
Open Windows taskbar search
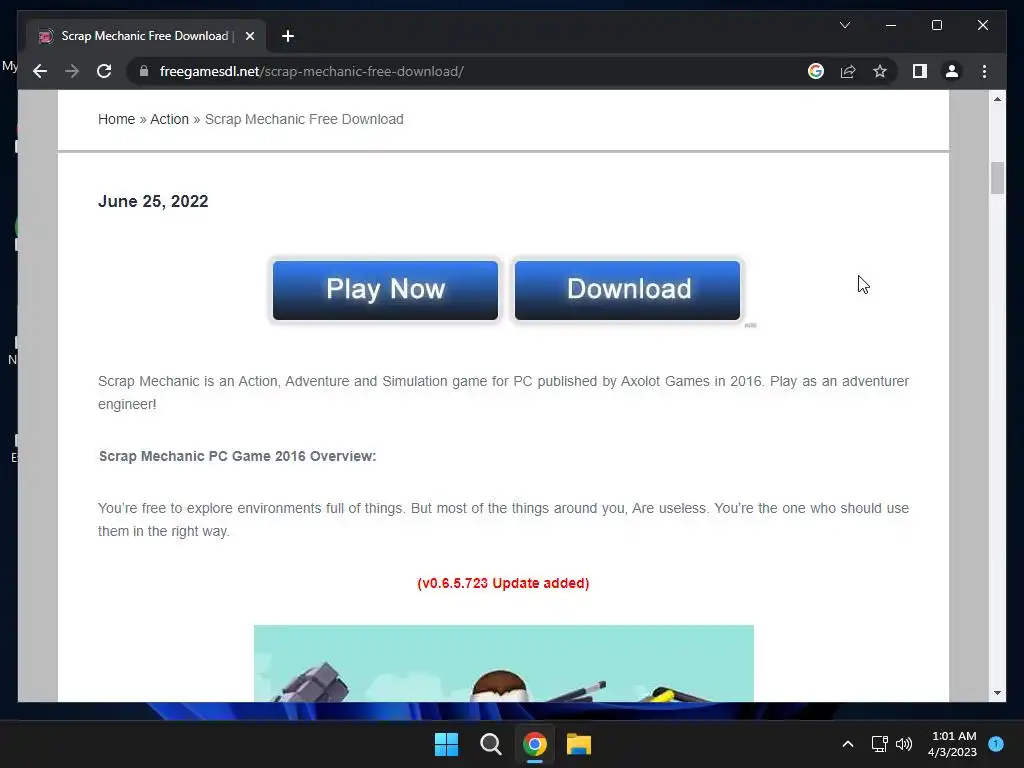(490, 744)
